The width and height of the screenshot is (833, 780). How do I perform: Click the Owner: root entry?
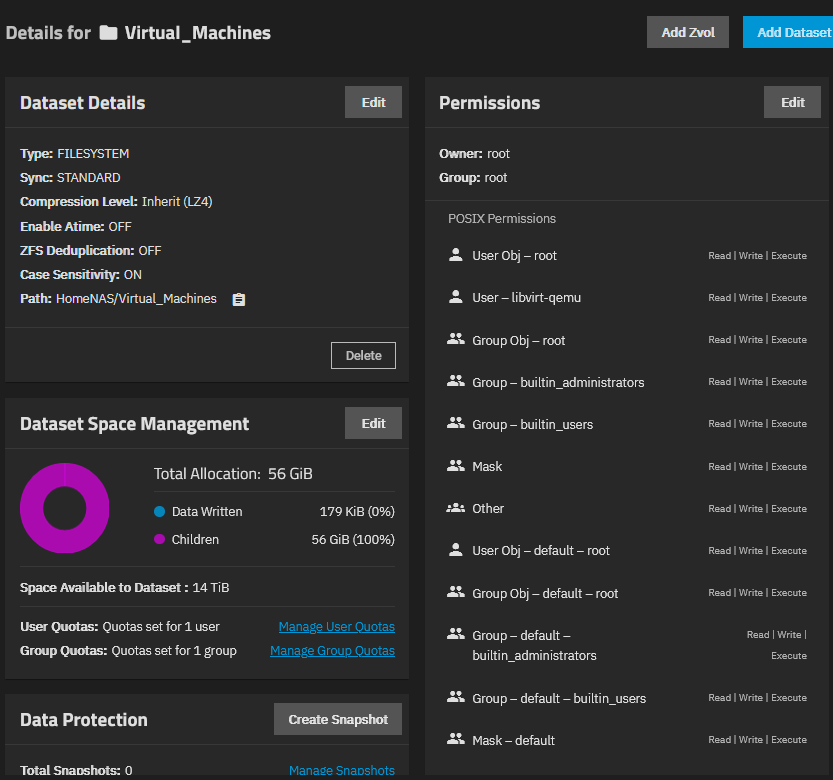[474, 154]
